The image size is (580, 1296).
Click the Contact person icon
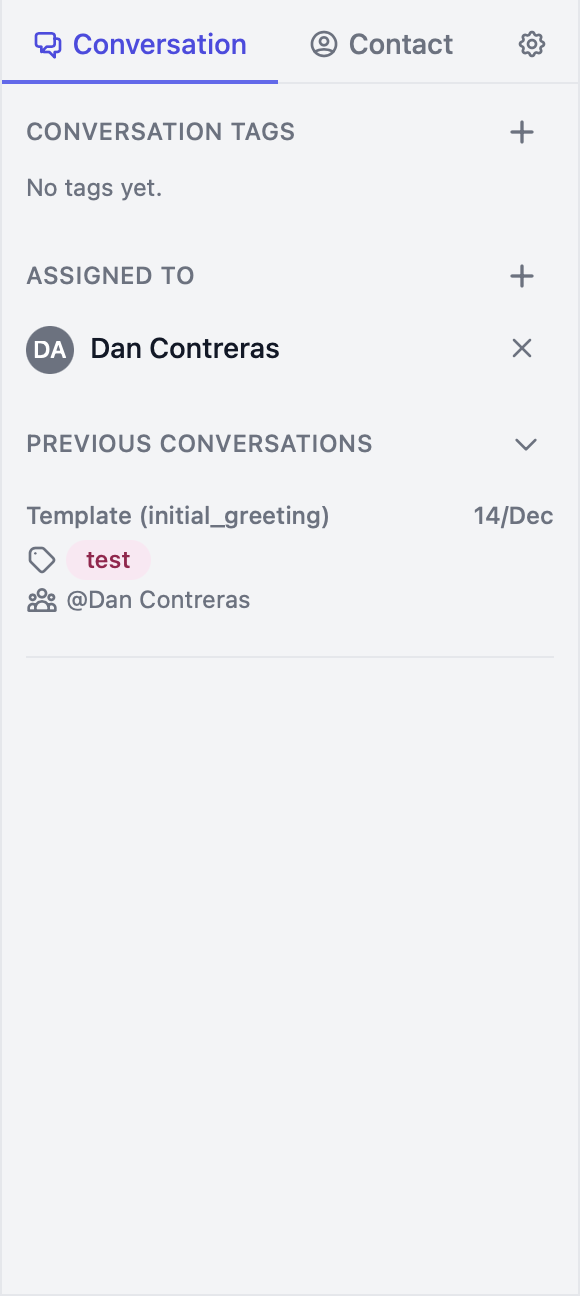click(x=322, y=44)
